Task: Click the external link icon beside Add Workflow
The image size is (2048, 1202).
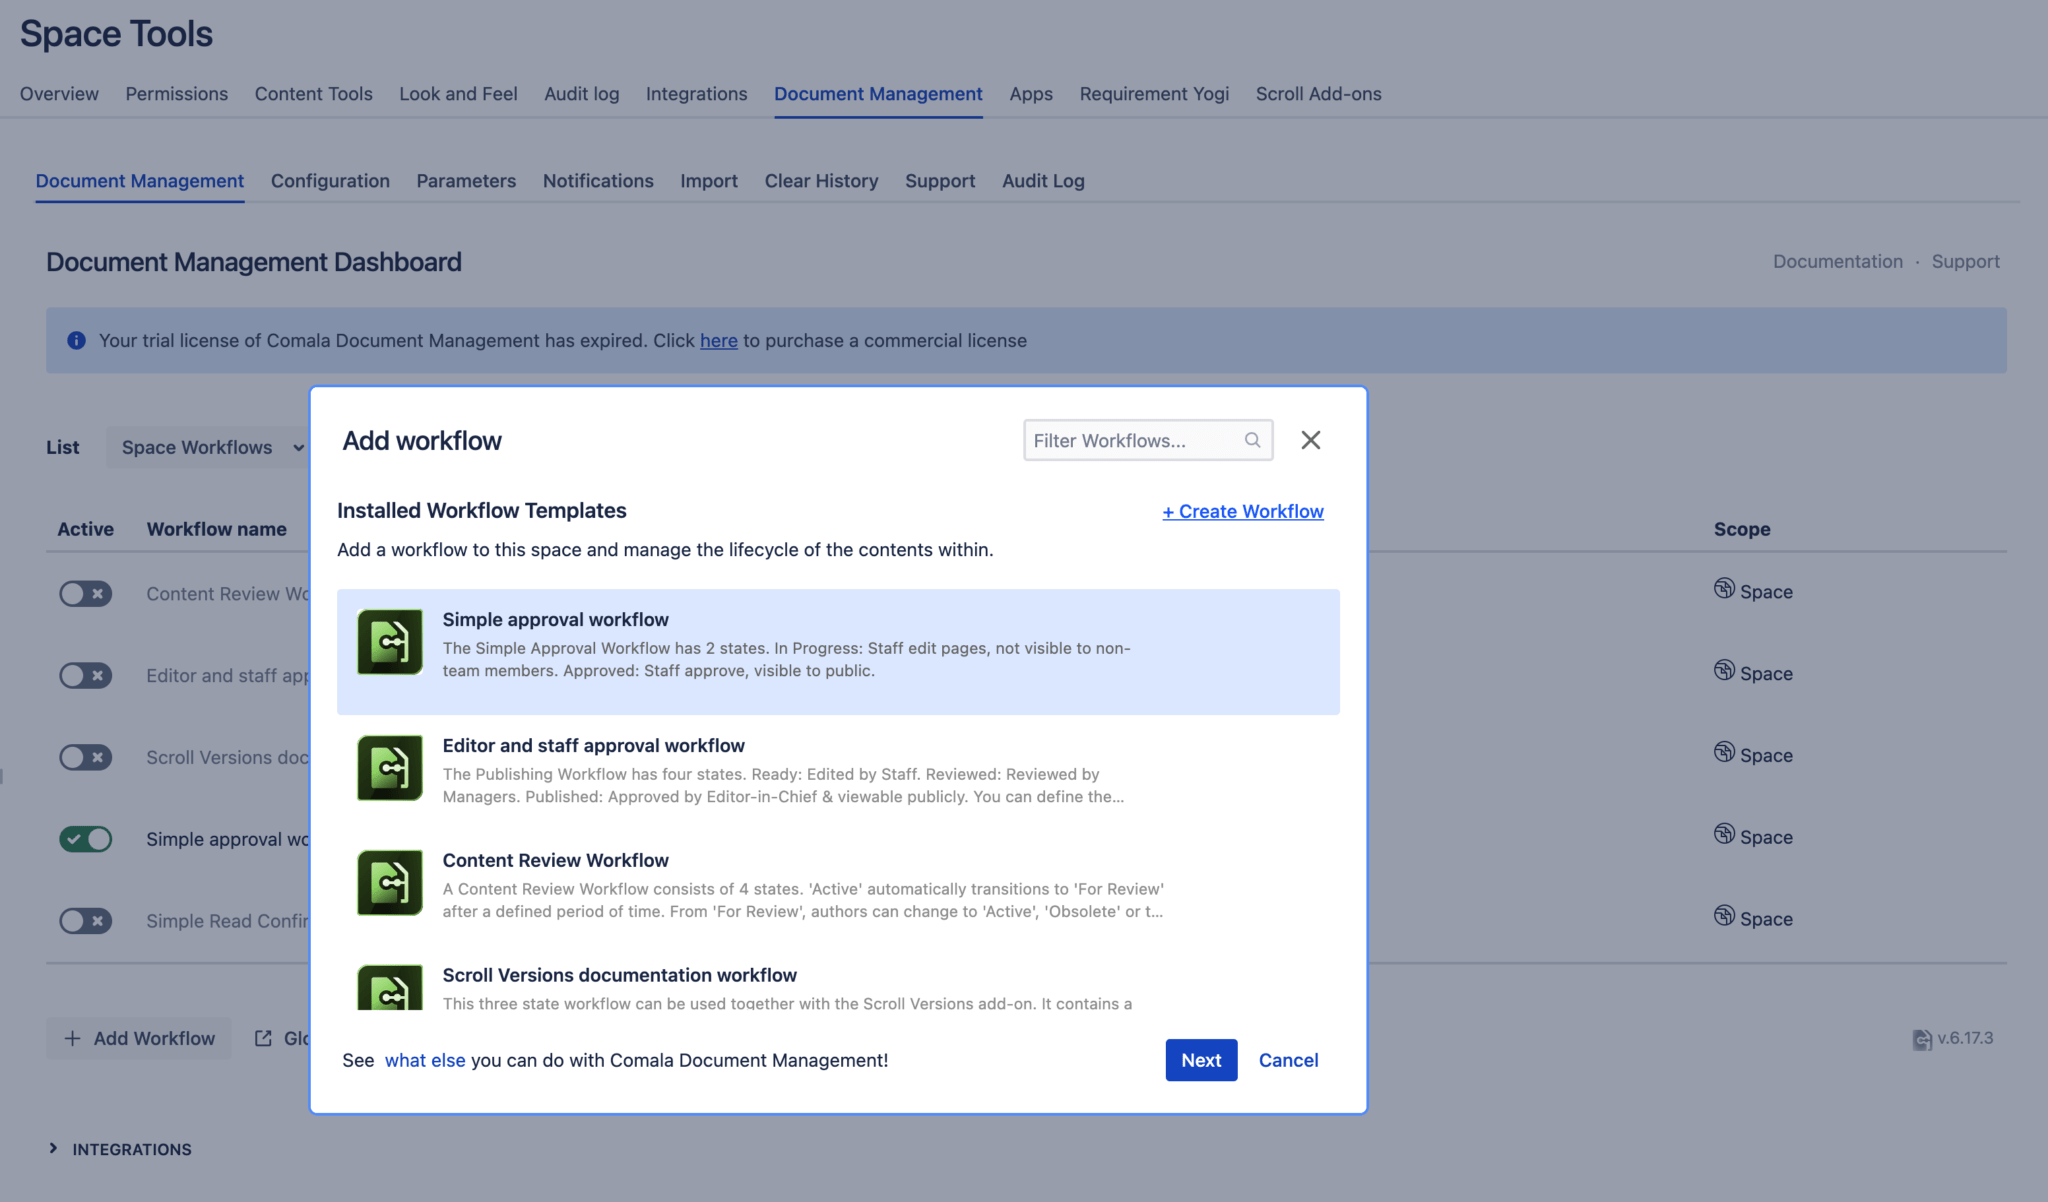Action: [x=264, y=1038]
